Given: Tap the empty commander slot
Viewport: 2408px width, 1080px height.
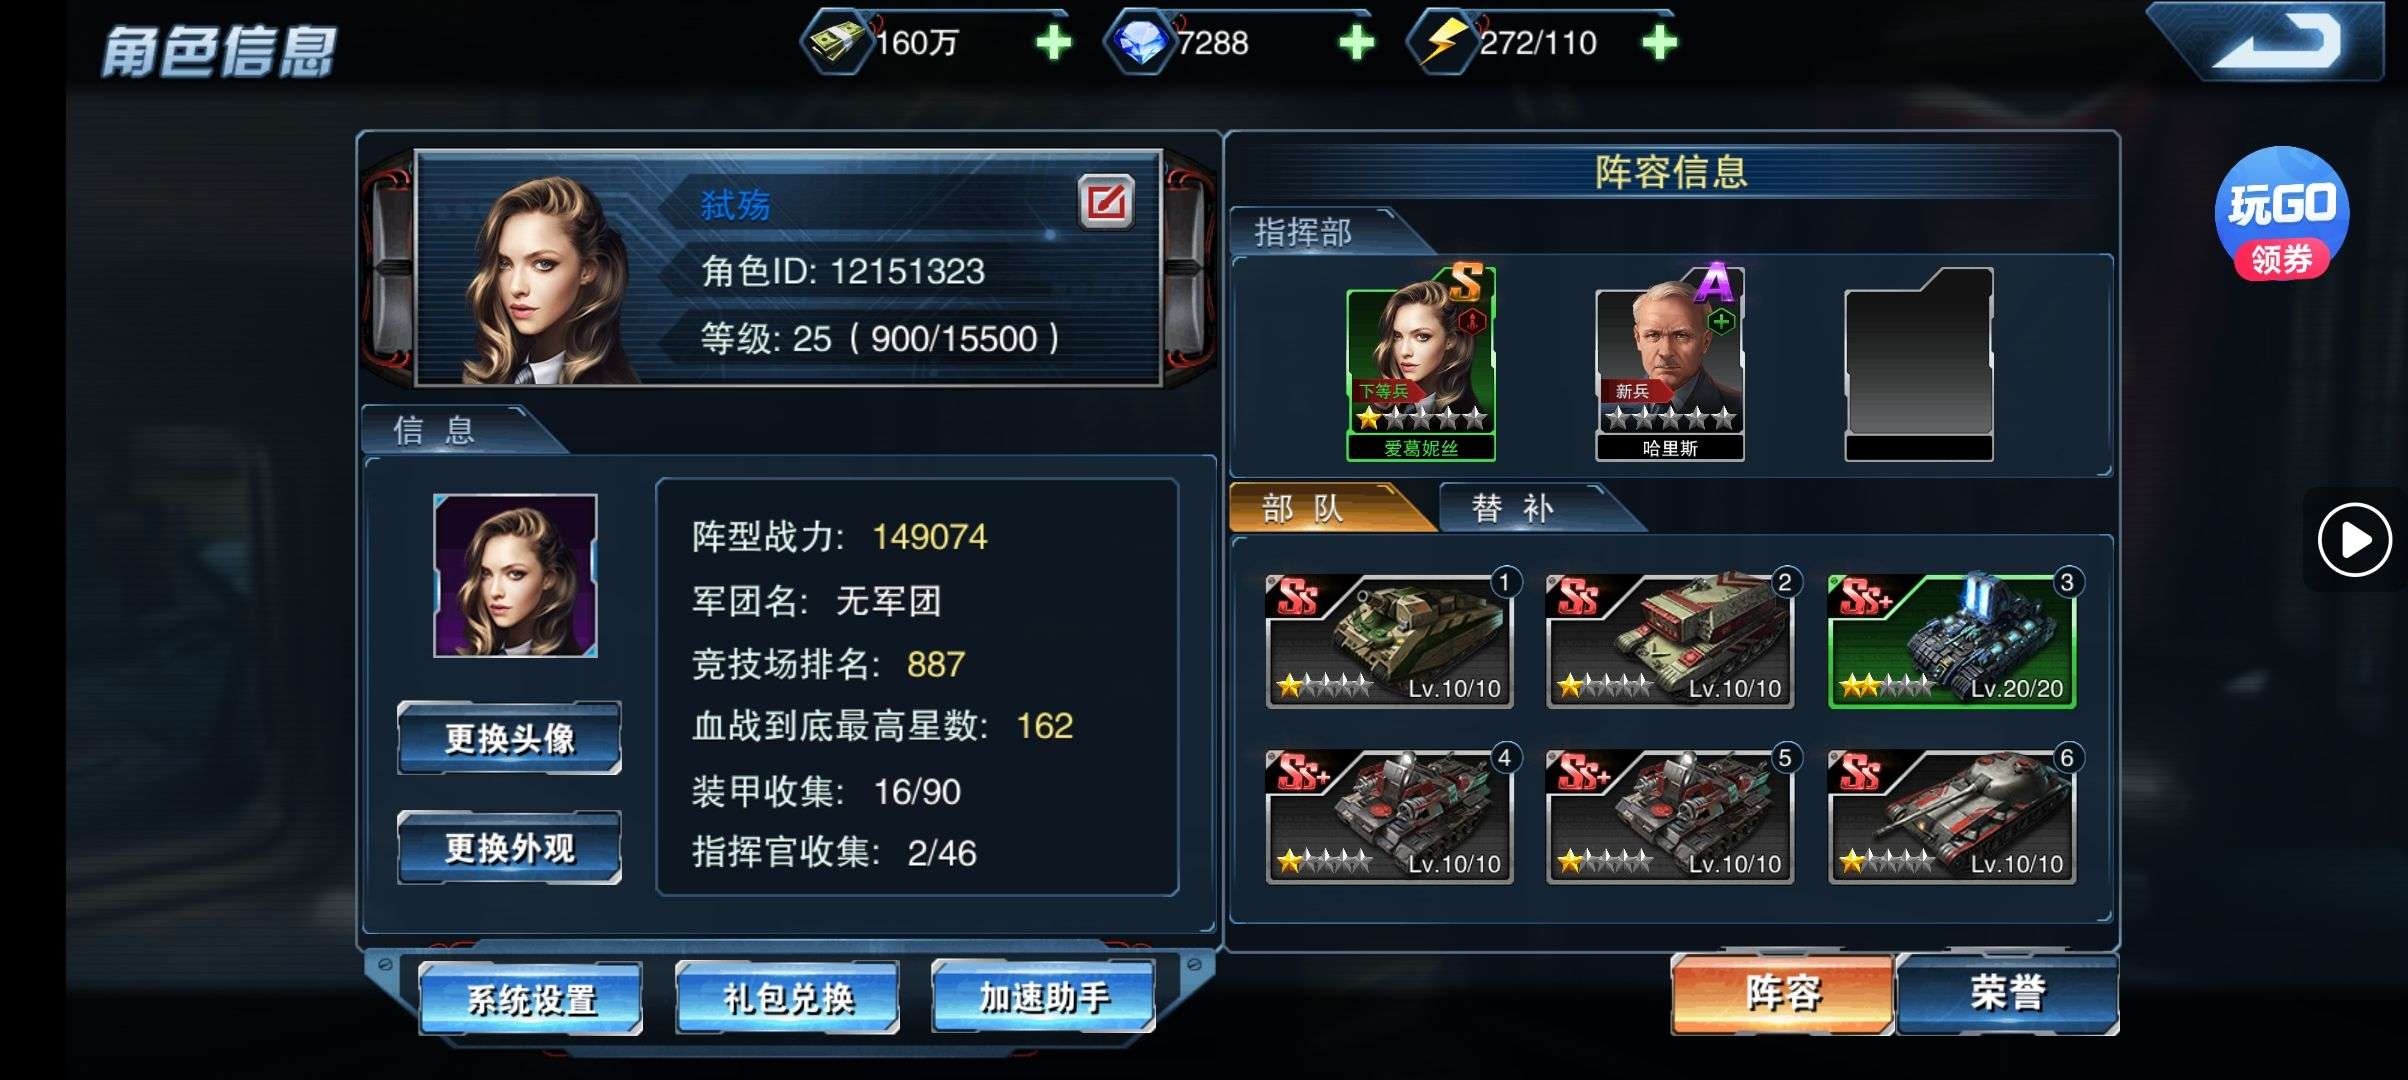Looking at the screenshot, I should pyautogui.click(x=1918, y=365).
